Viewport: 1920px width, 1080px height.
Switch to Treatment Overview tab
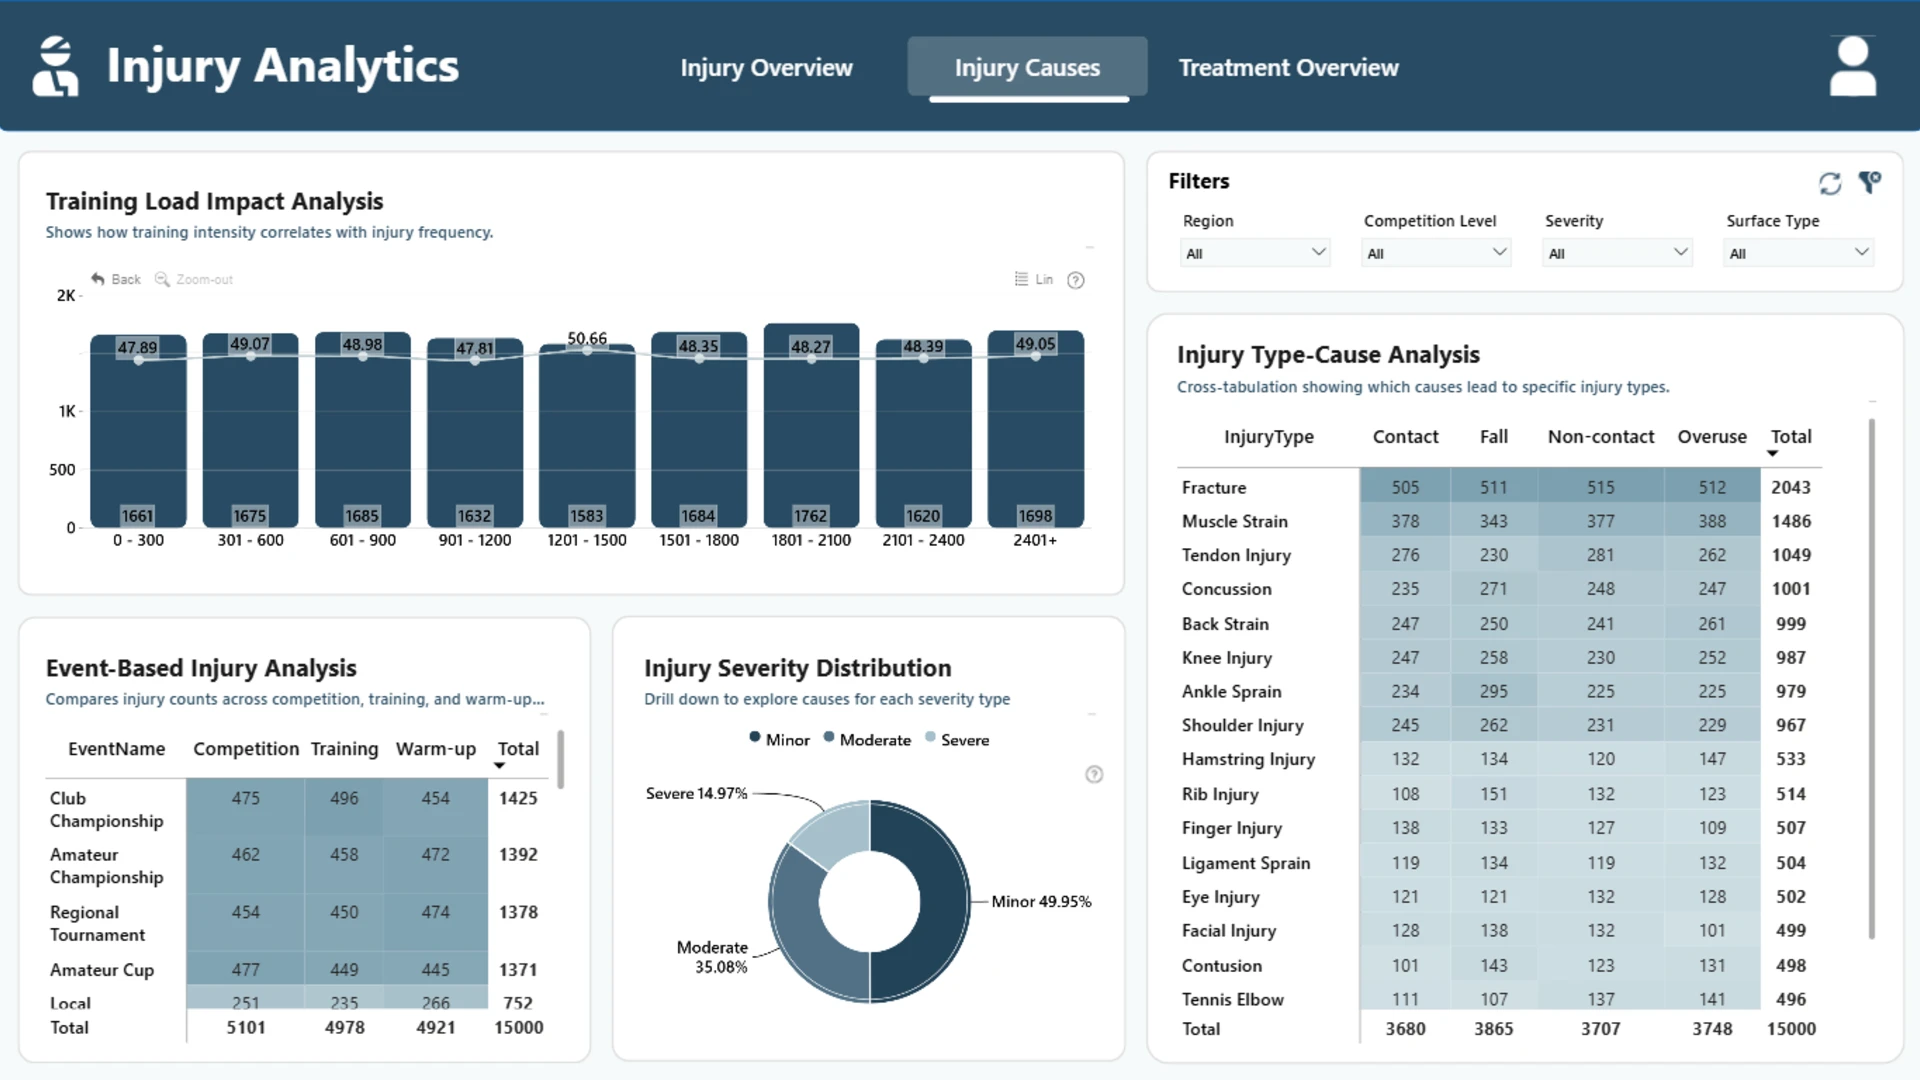pyautogui.click(x=1288, y=67)
